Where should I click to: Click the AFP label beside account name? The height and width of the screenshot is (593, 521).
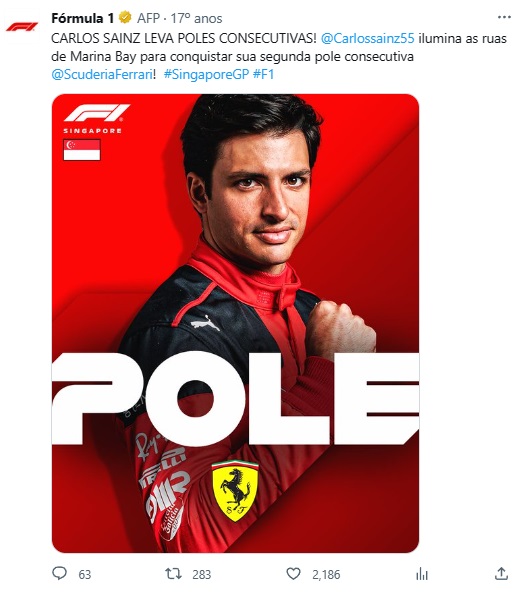tap(148, 18)
